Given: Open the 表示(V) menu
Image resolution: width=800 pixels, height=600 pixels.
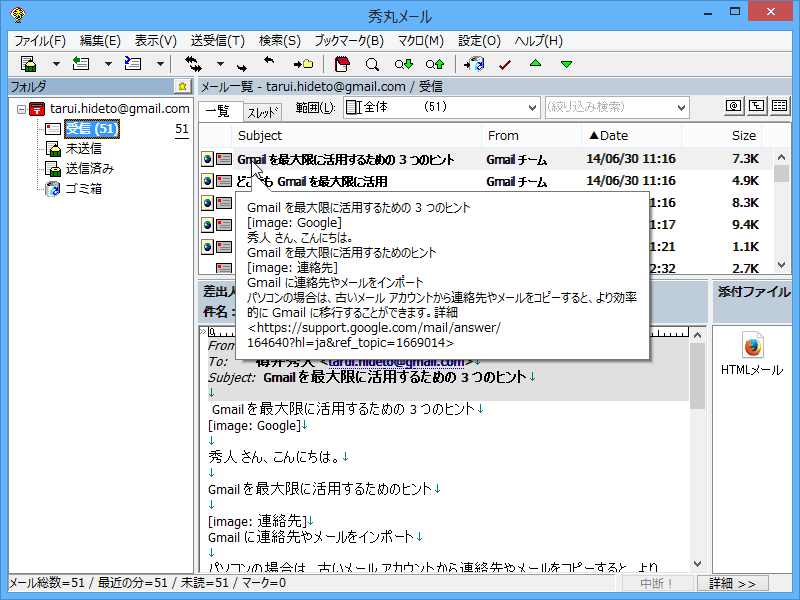Looking at the screenshot, I should point(156,41).
